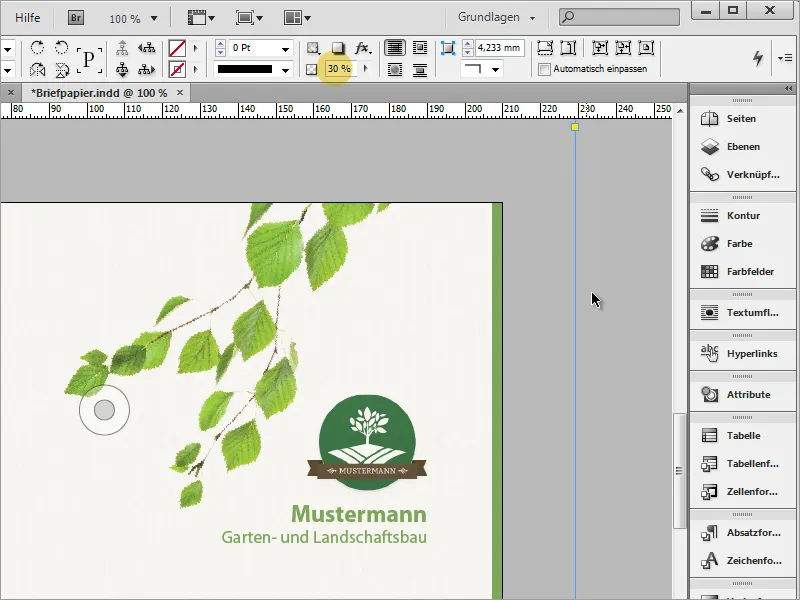Enable jump object text wrap
Image resolution: width=800 pixels, height=600 pixels.
pos(419,69)
